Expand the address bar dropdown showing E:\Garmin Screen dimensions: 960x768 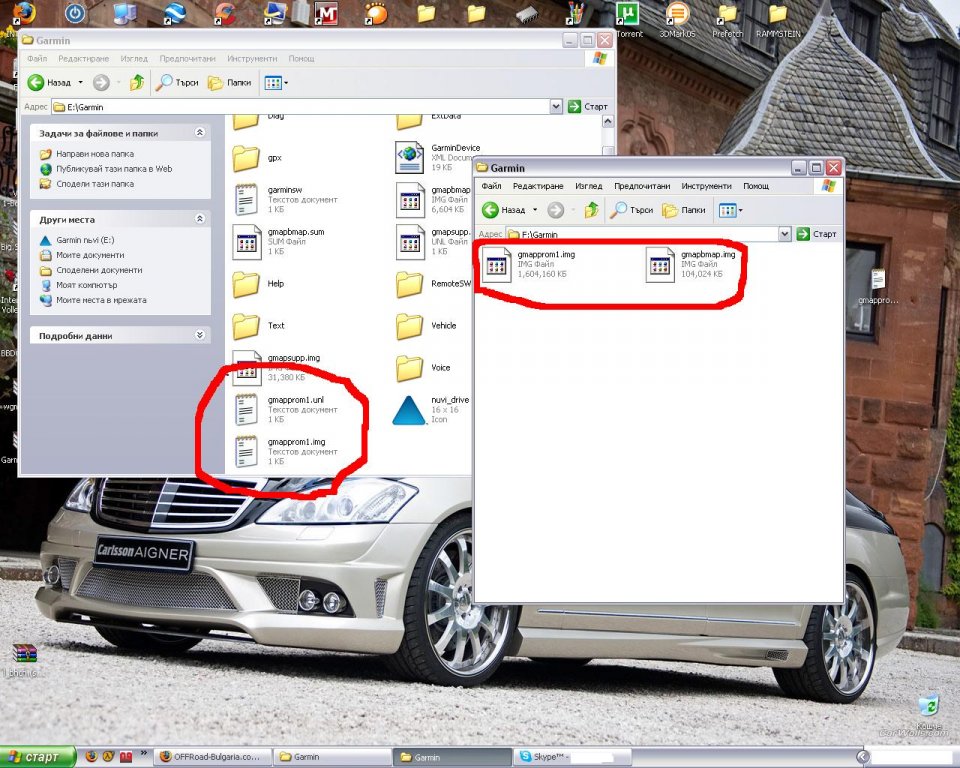tap(556, 107)
